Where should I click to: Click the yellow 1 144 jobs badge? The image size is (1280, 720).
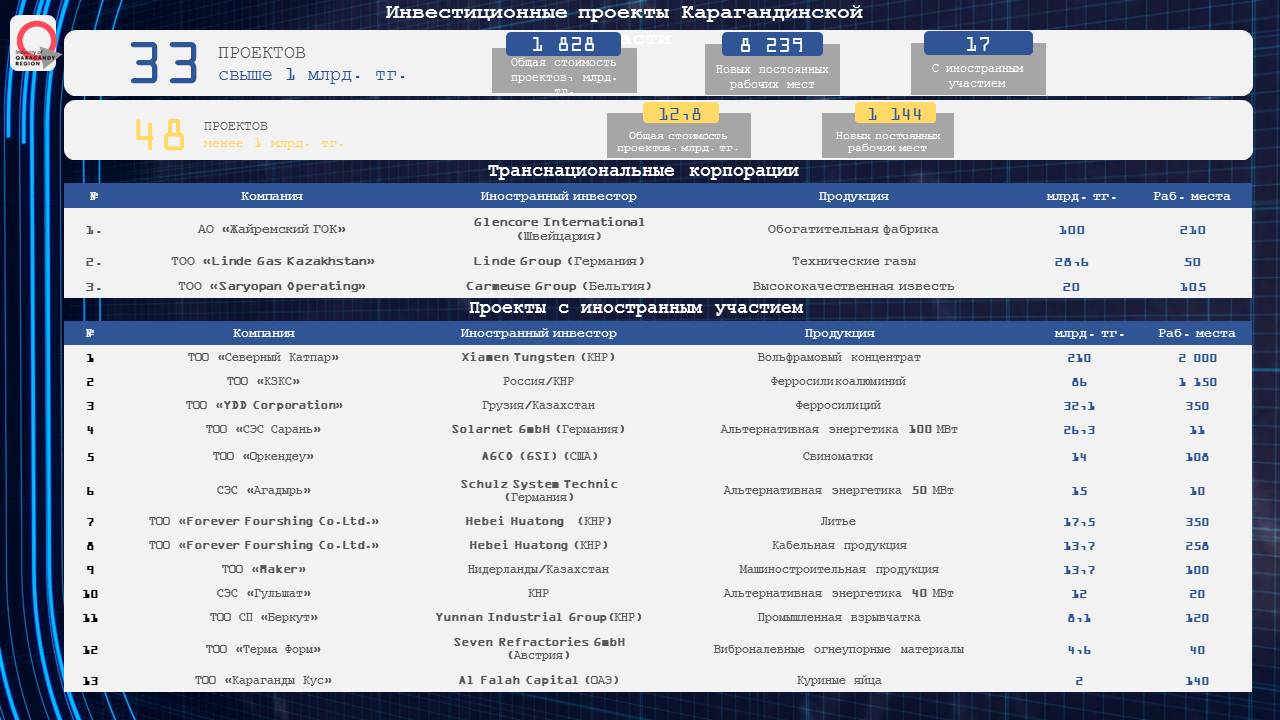[894, 113]
